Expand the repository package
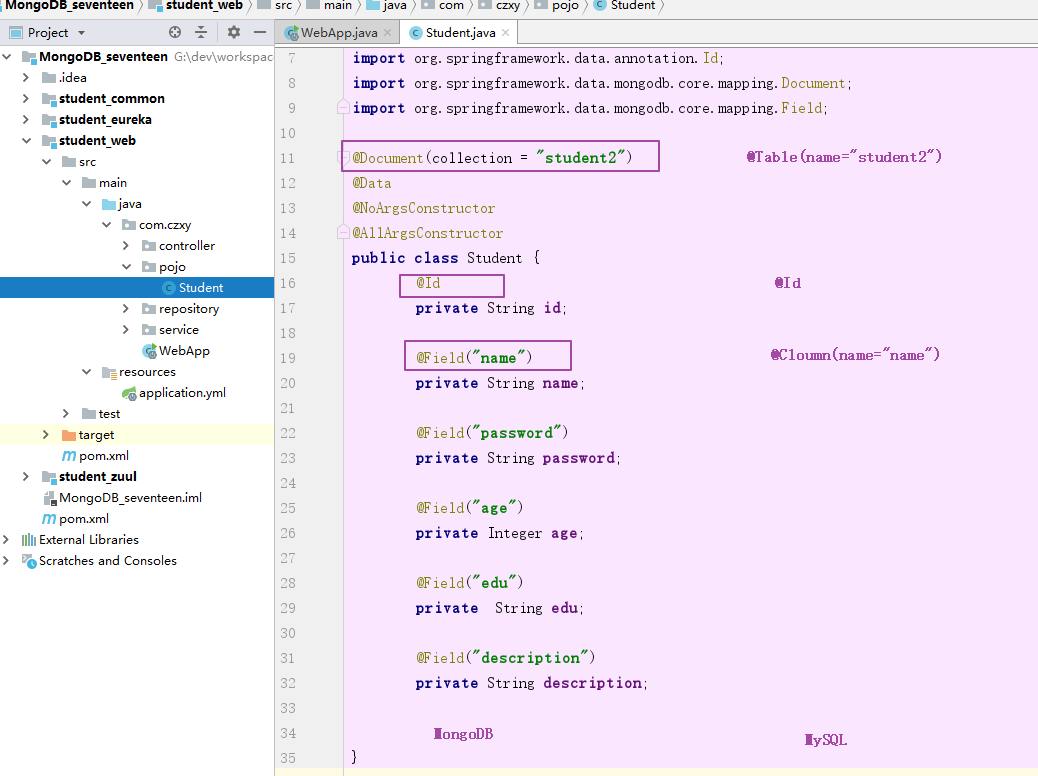This screenshot has height=776, width=1038. click(x=125, y=309)
